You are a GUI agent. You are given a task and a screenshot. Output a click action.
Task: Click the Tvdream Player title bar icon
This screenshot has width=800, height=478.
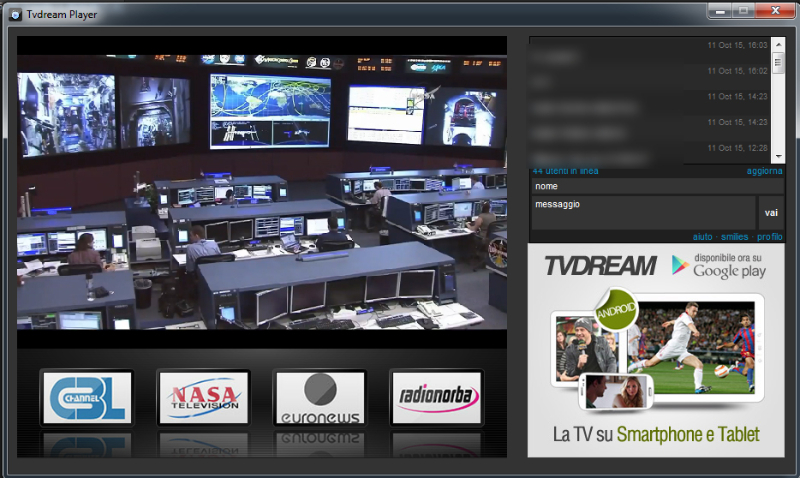coord(13,11)
